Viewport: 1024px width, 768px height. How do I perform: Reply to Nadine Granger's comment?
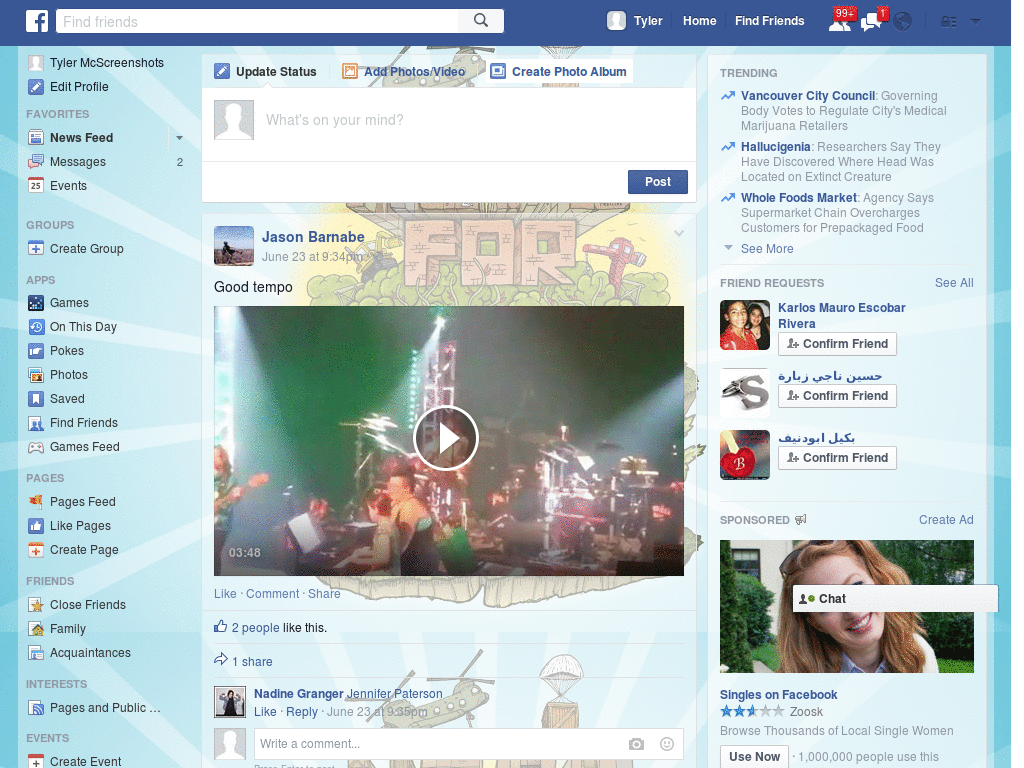coord(302,712)
